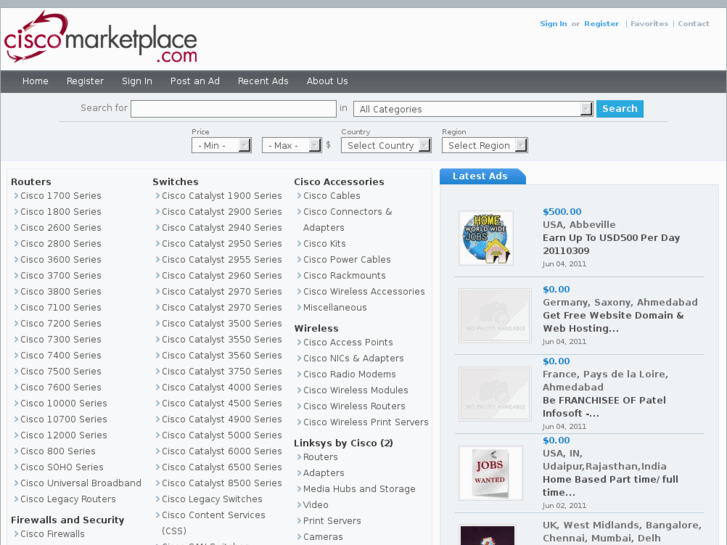Viewport: 727px width, 545px height.
Task: Open the Contact link
Action: point(694,24)
